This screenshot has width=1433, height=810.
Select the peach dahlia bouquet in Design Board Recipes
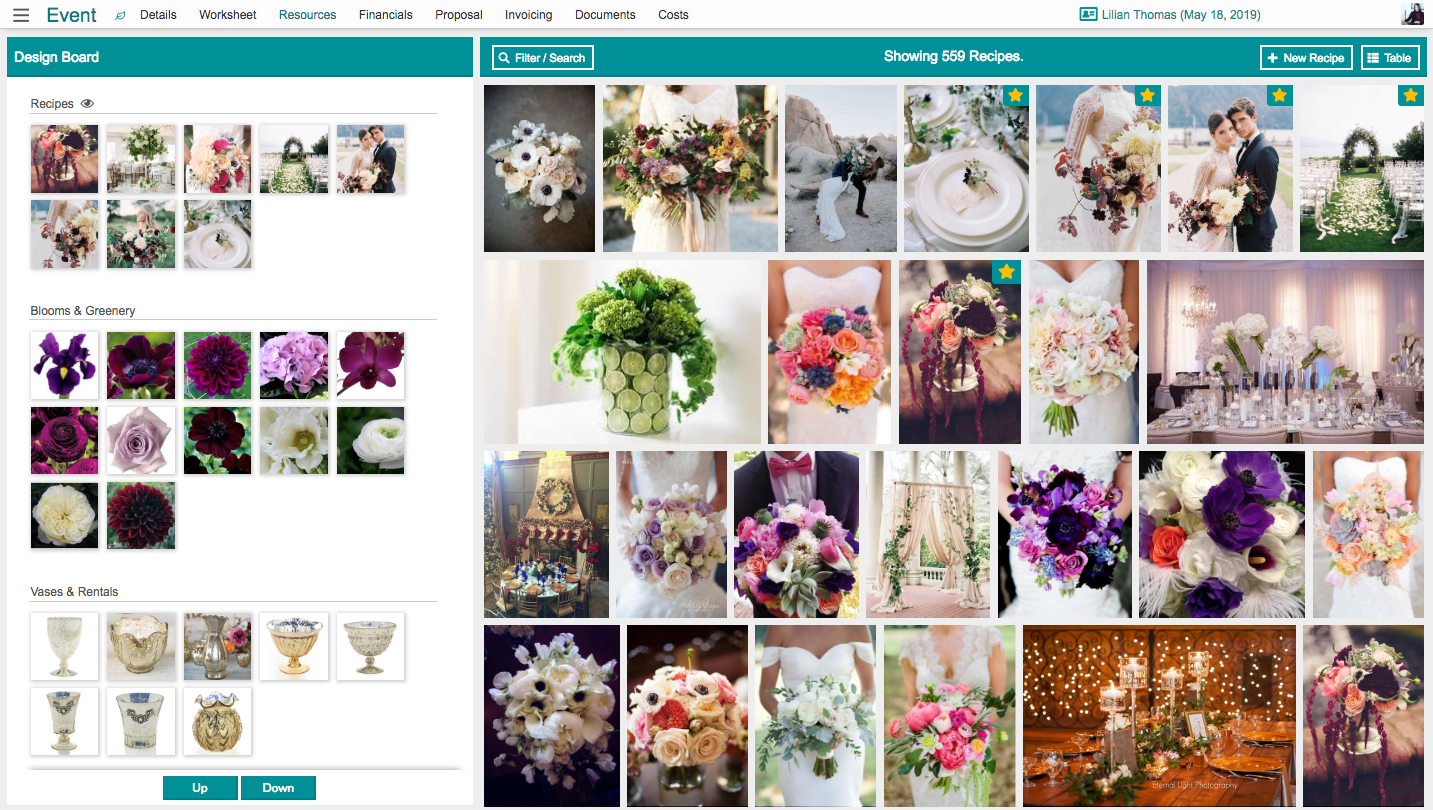pyautogui.click(x=218, y=159)
